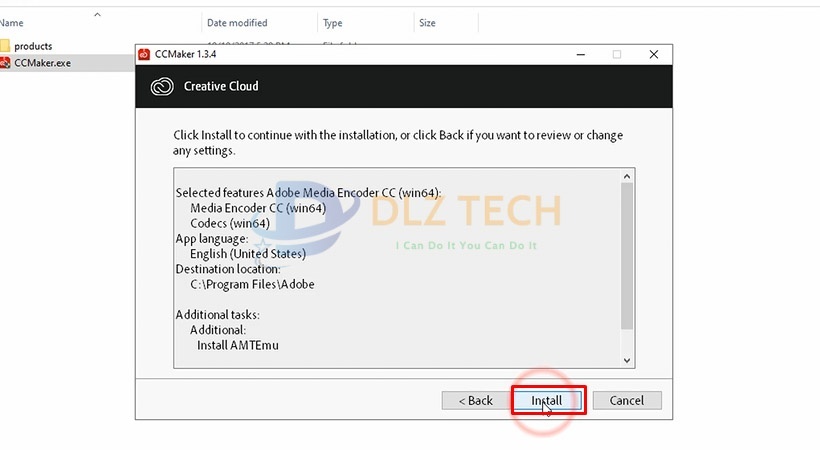Click 'Media Encoder CC (win64)' feature line
This screenshot has width=820, height=450.
click(x=258, y=208)
